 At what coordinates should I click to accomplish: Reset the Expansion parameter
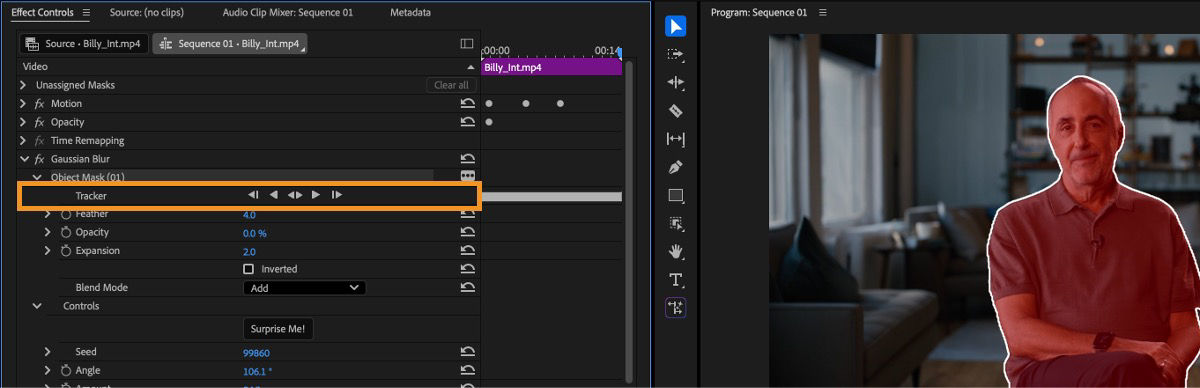pos(467,251)
